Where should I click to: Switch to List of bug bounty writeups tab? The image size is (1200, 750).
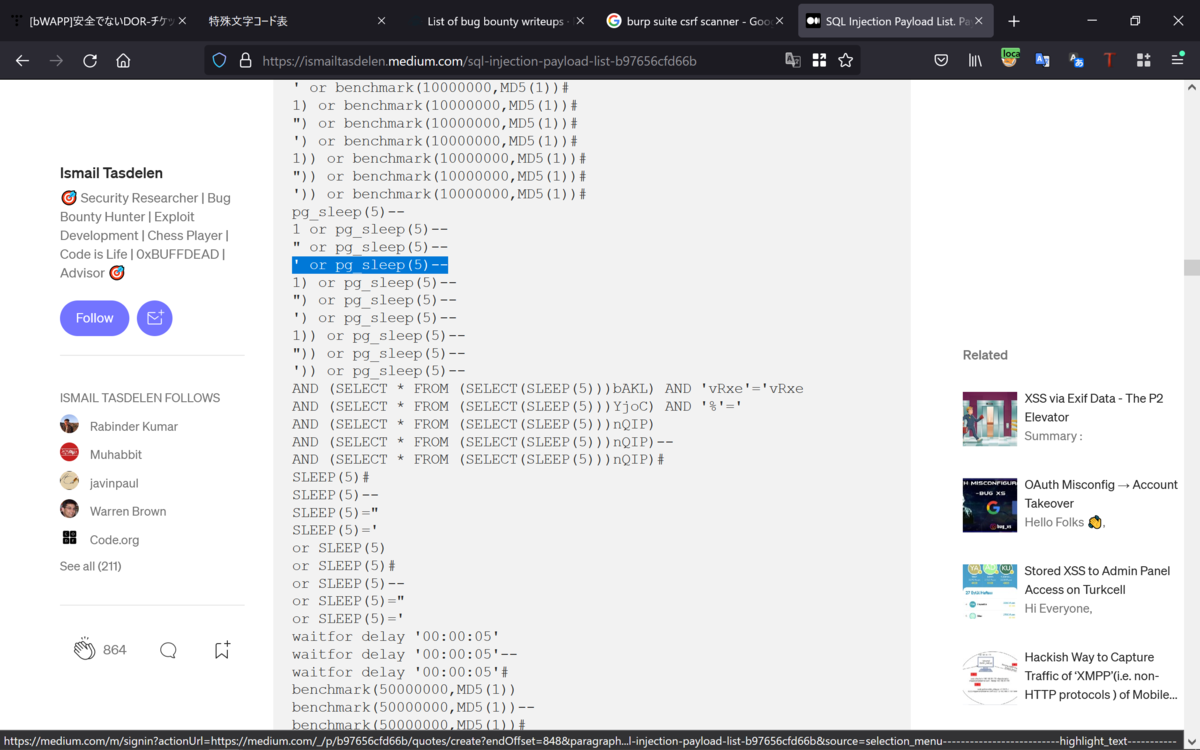tap(495, 21)
